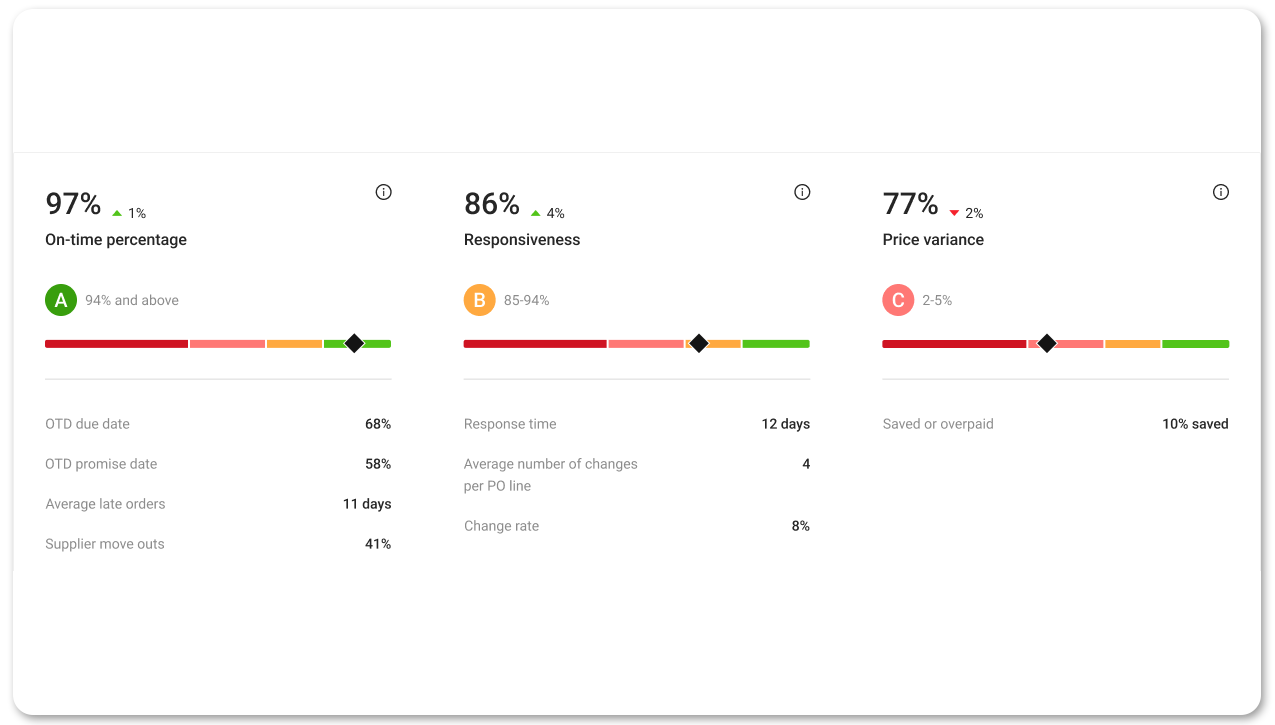Select the diamond marker on the Price variance gauge
Image resolution: width=1275 pixels, height=725 pixels.
pos(1046,343)
